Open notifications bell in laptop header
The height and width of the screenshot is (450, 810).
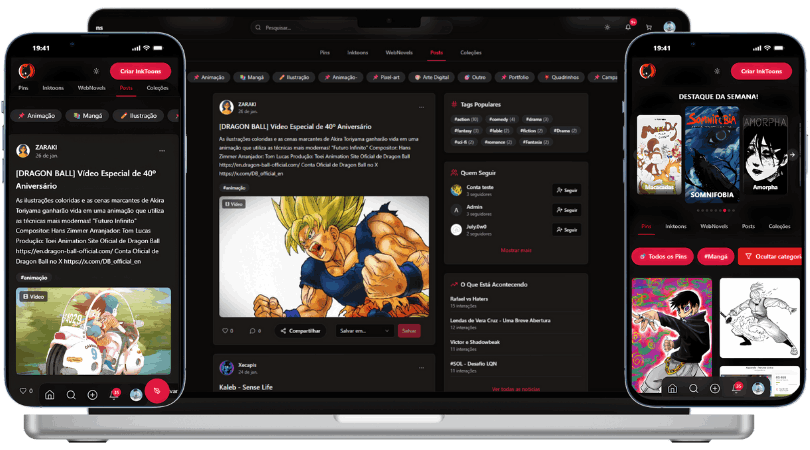point(628,27)
